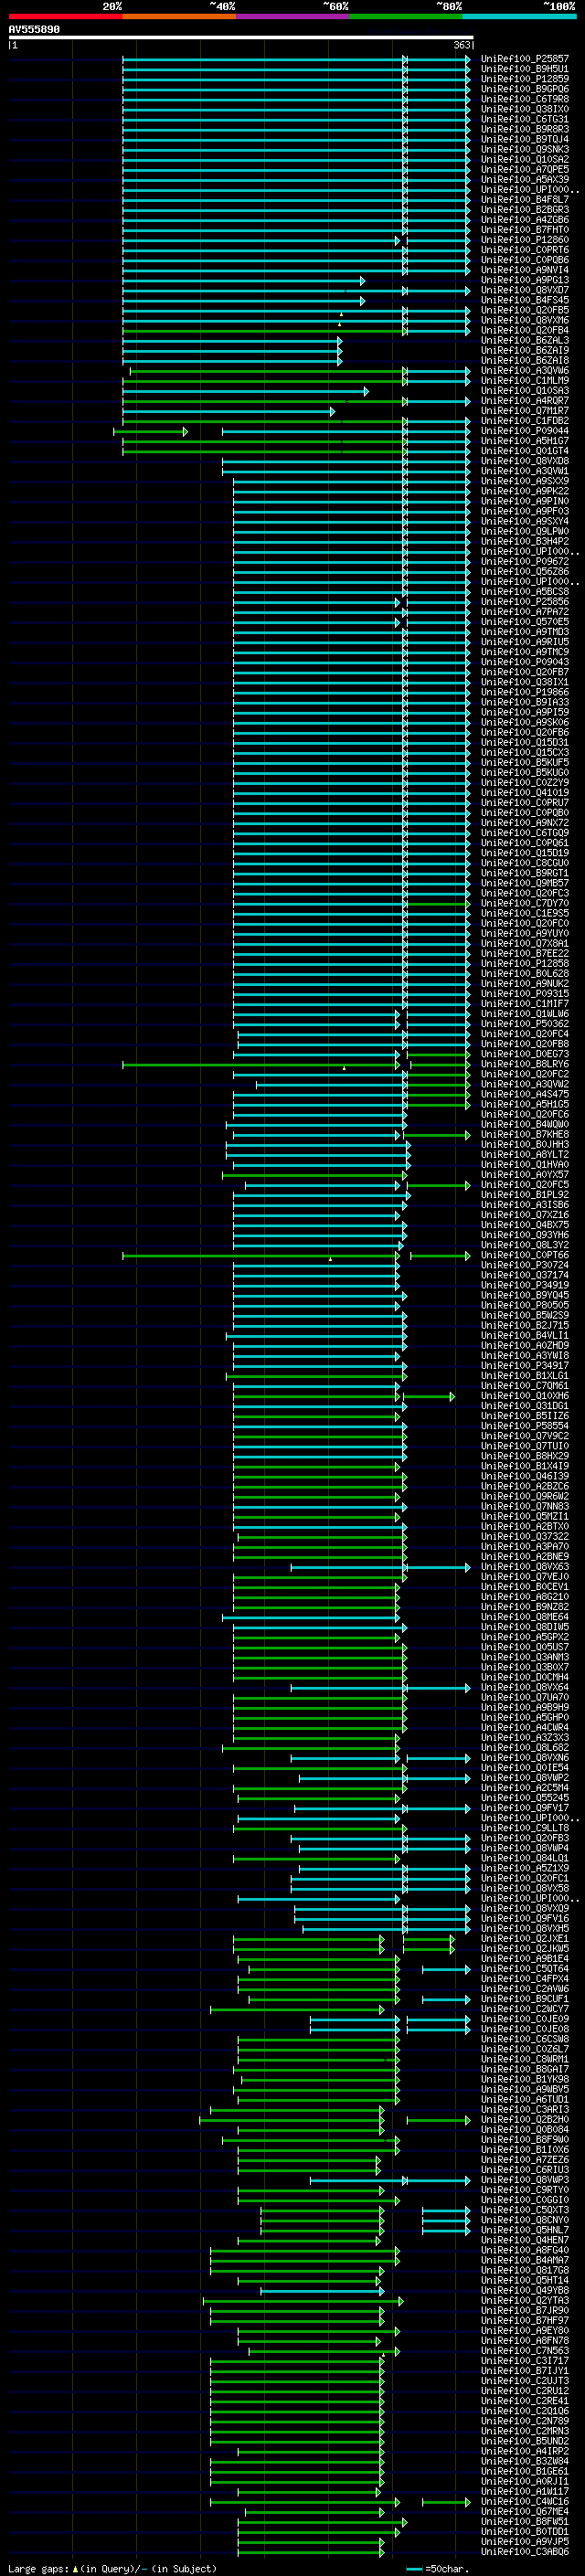Select the UniRef100_A5AX39 label

[x=525, y=179]
